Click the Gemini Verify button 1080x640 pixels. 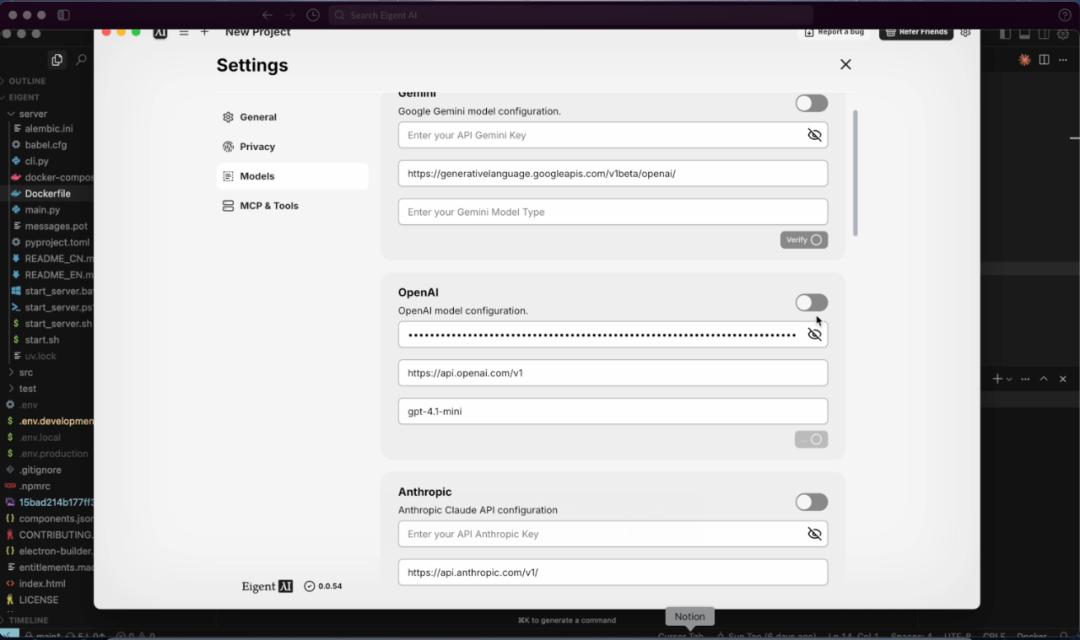(804, 240)
